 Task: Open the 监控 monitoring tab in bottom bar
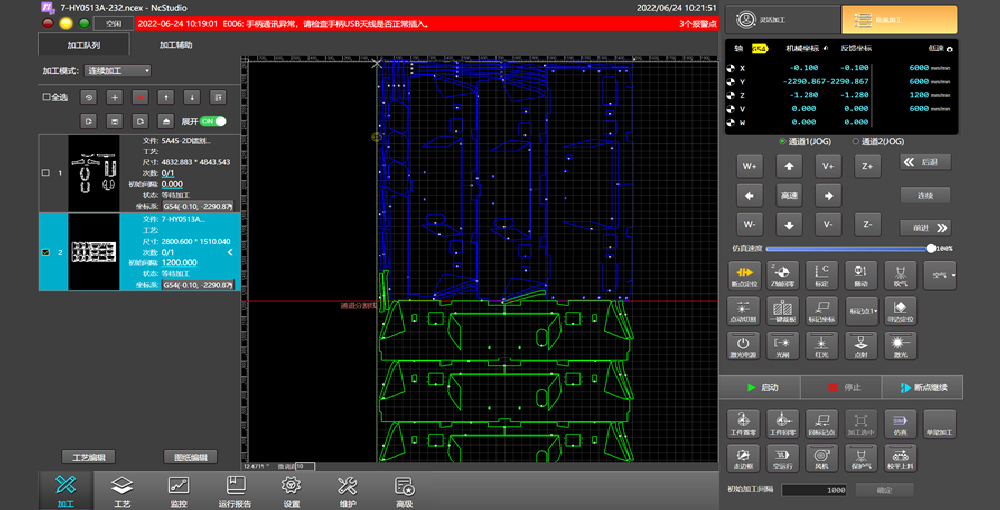[x=179, y=489]
